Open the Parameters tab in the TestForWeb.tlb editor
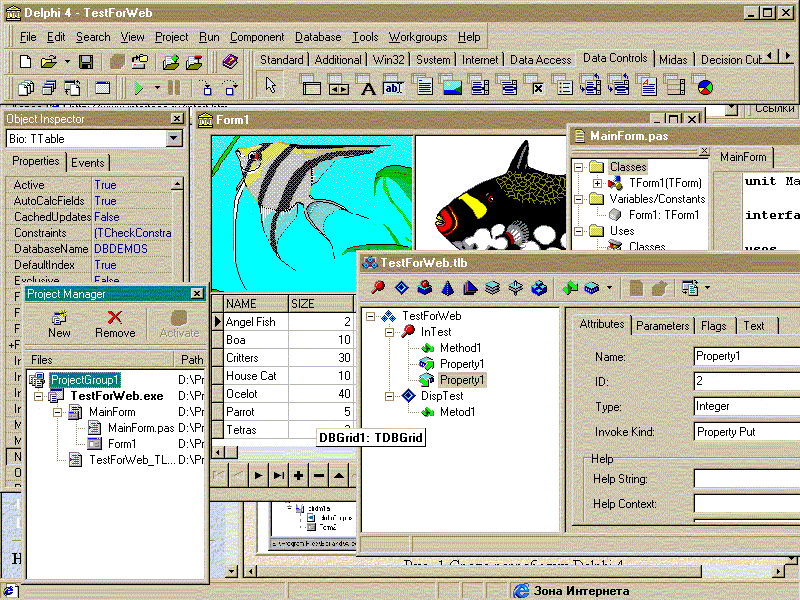The image size is (800, 600). 662,326
